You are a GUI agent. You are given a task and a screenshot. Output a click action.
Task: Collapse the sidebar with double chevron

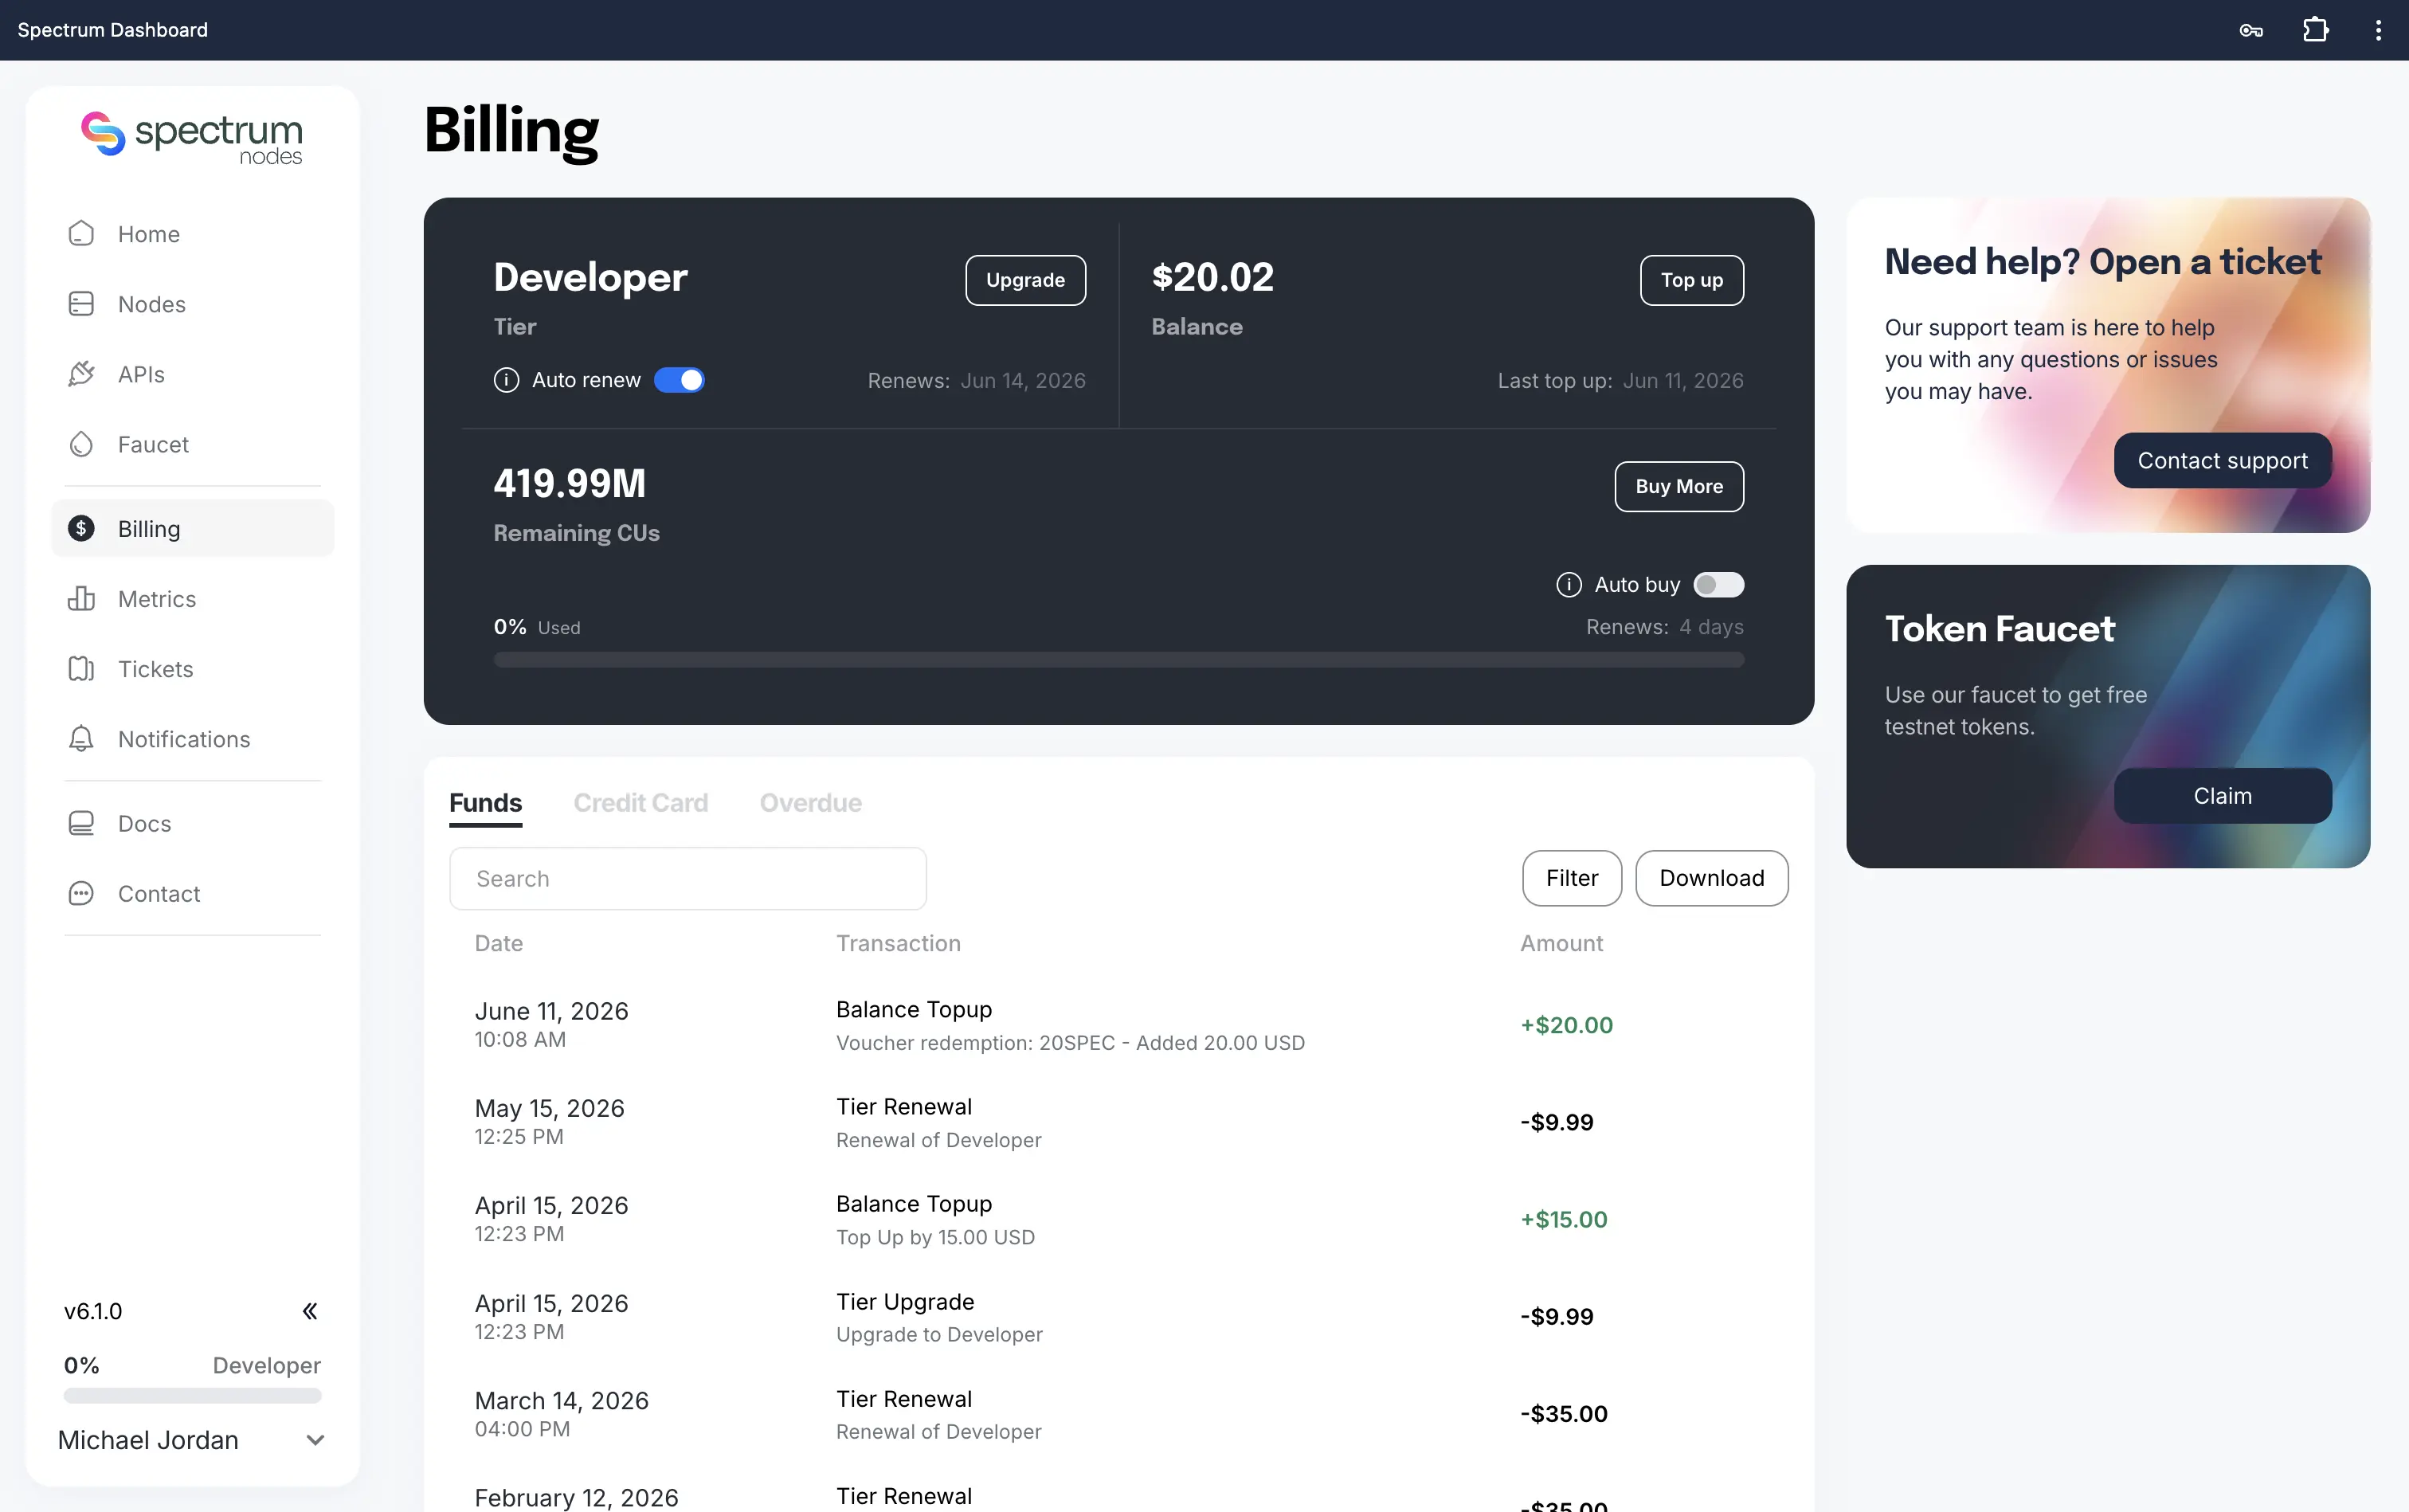[x=310, y=1311]
